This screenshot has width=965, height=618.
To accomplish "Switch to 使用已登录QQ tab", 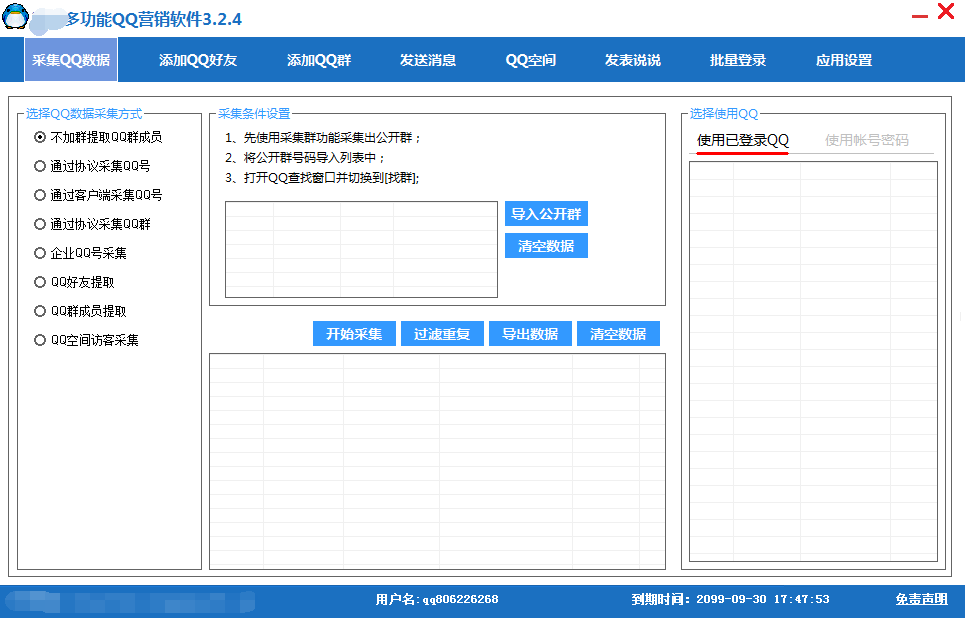I will (x=742, y=140).
